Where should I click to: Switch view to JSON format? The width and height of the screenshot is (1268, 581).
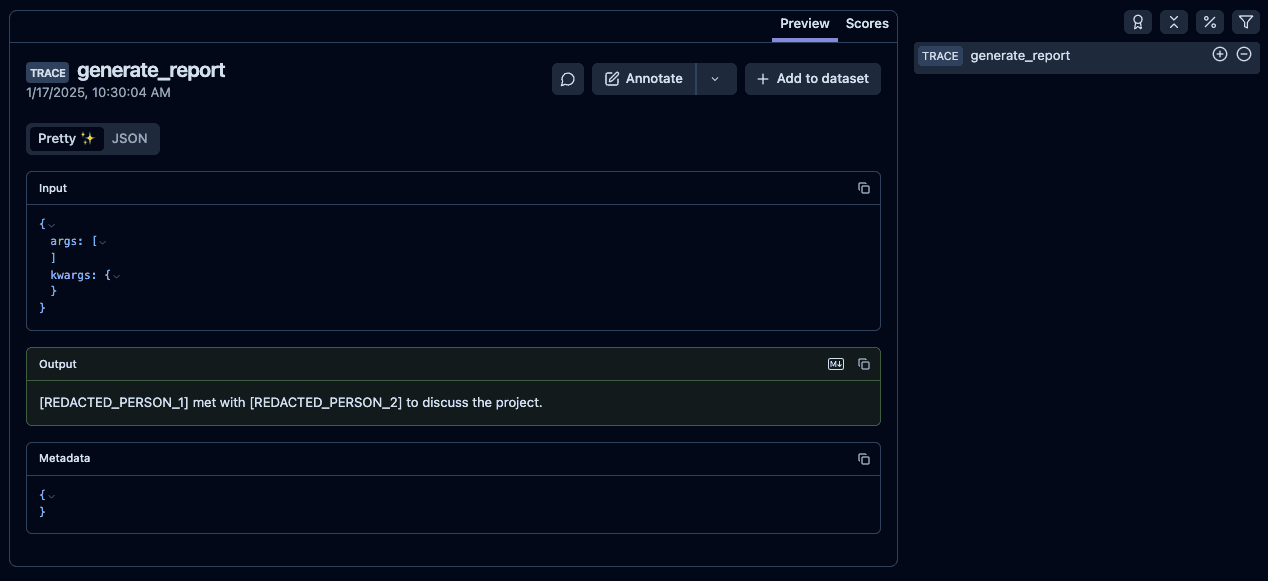(130, 139)
